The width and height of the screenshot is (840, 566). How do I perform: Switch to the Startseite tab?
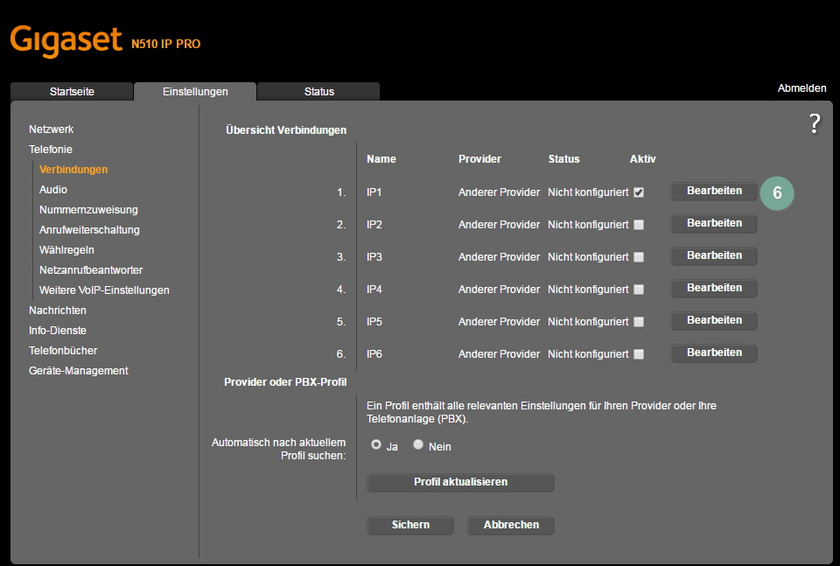(72, 92)
